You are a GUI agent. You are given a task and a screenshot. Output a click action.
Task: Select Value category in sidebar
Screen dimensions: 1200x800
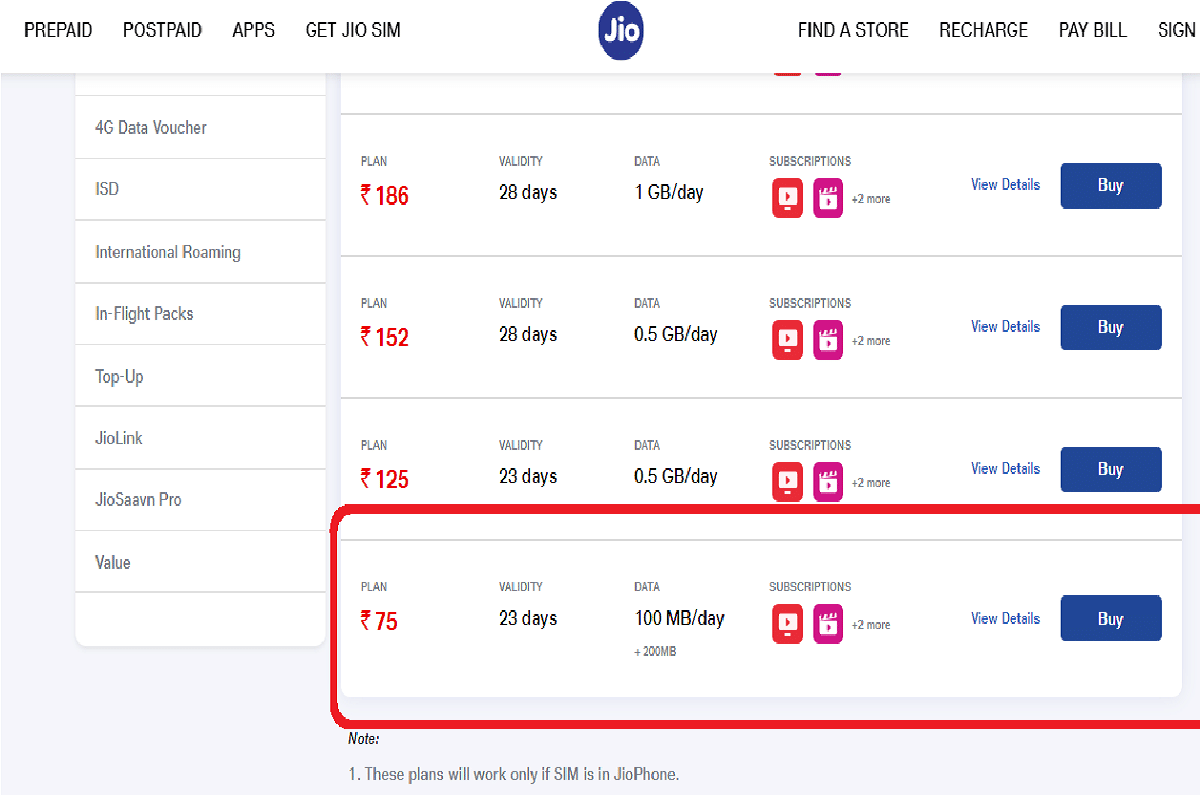[x=200, y=562]
